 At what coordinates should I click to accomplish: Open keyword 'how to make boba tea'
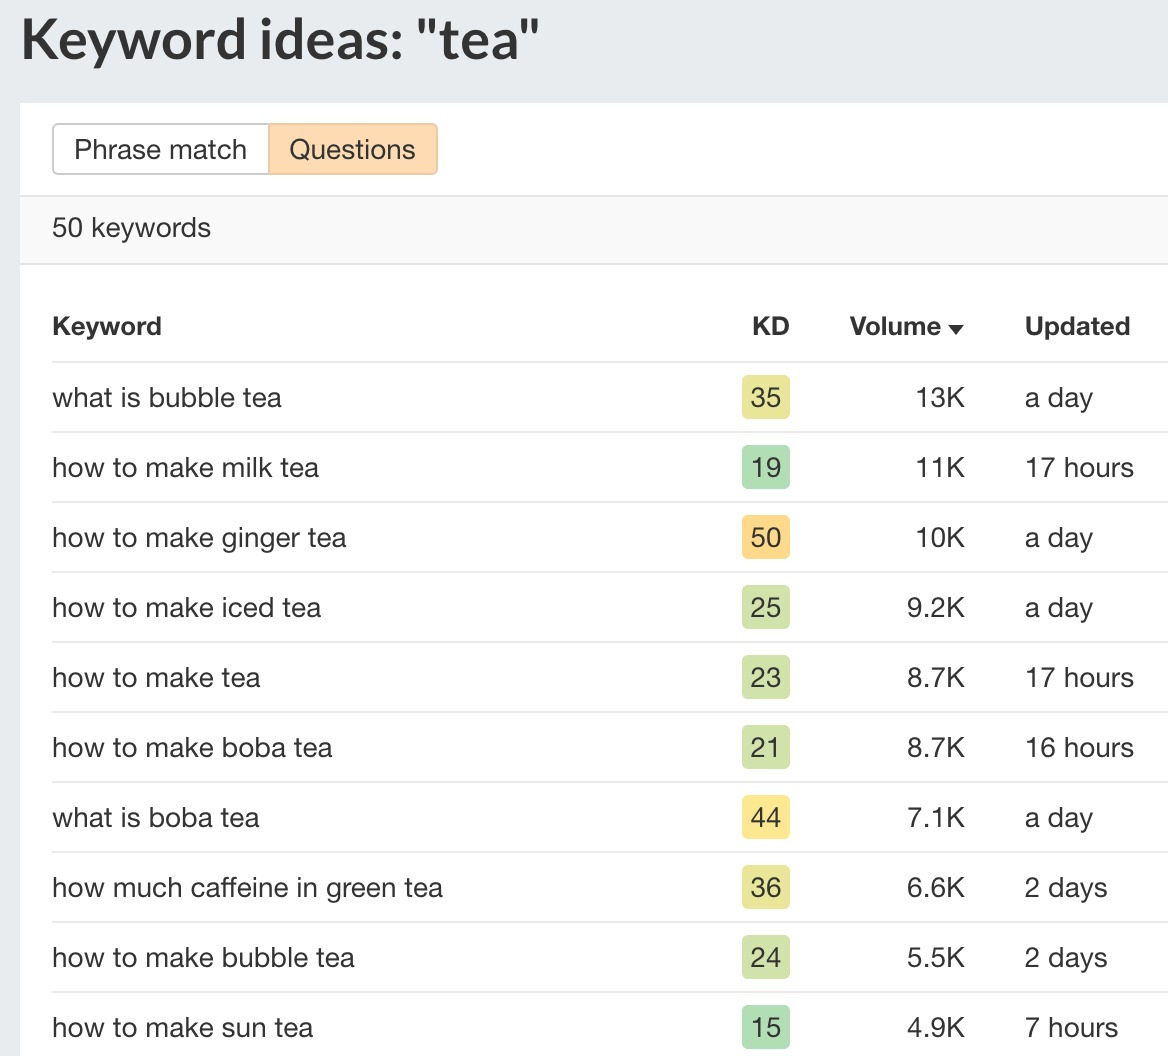(x=192, y=748)
